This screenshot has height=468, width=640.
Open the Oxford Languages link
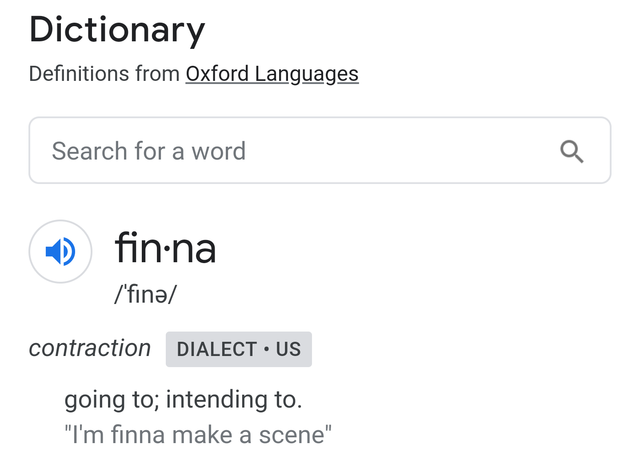tap(272, 74)
